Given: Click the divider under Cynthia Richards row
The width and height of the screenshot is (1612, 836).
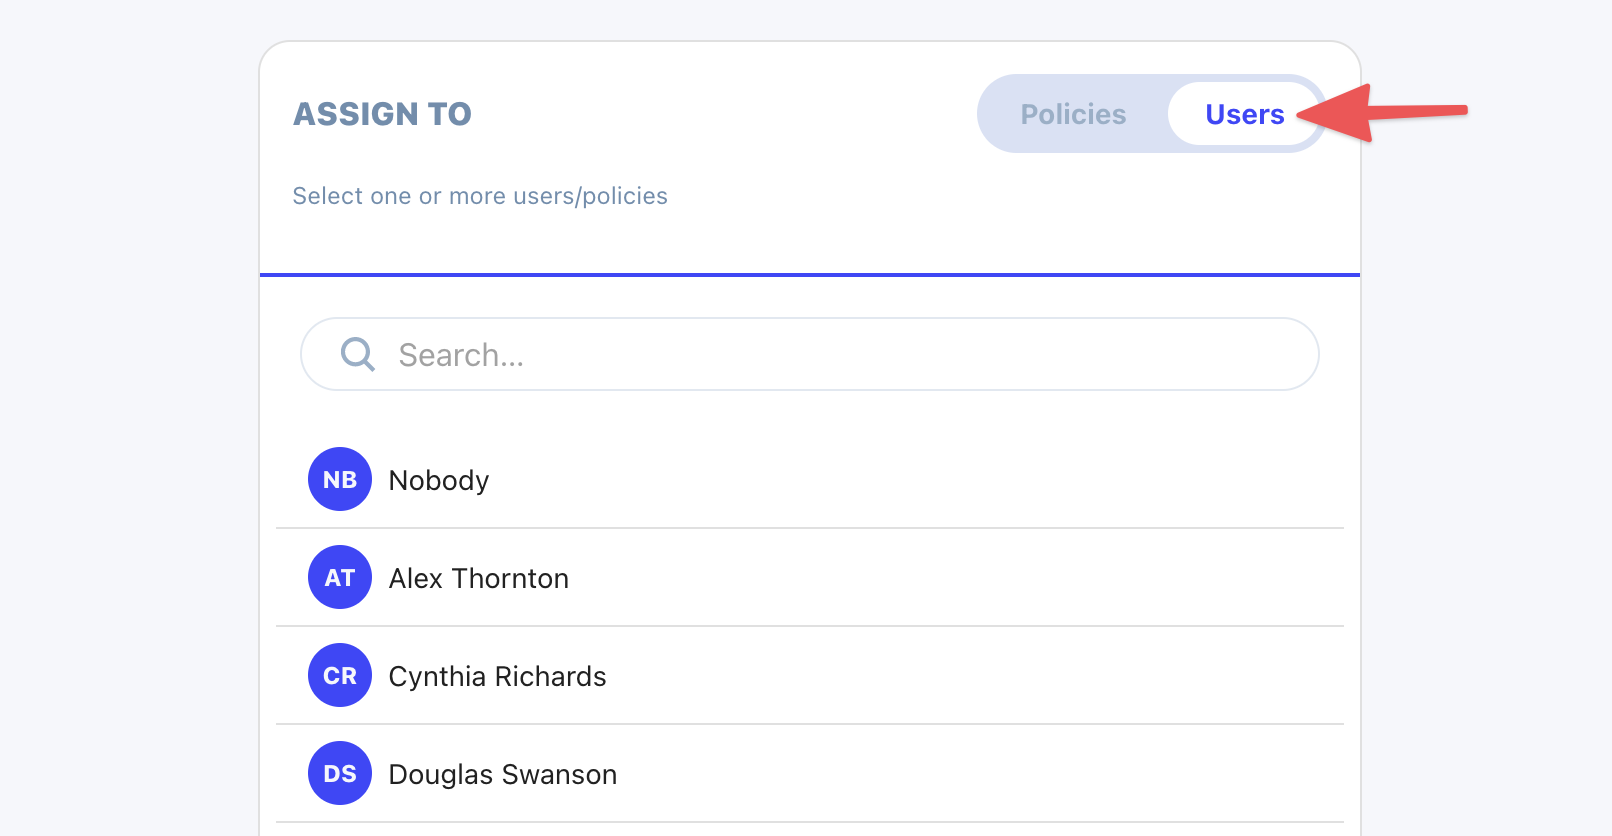Looking at the screenshot, I should click(810, 724).
